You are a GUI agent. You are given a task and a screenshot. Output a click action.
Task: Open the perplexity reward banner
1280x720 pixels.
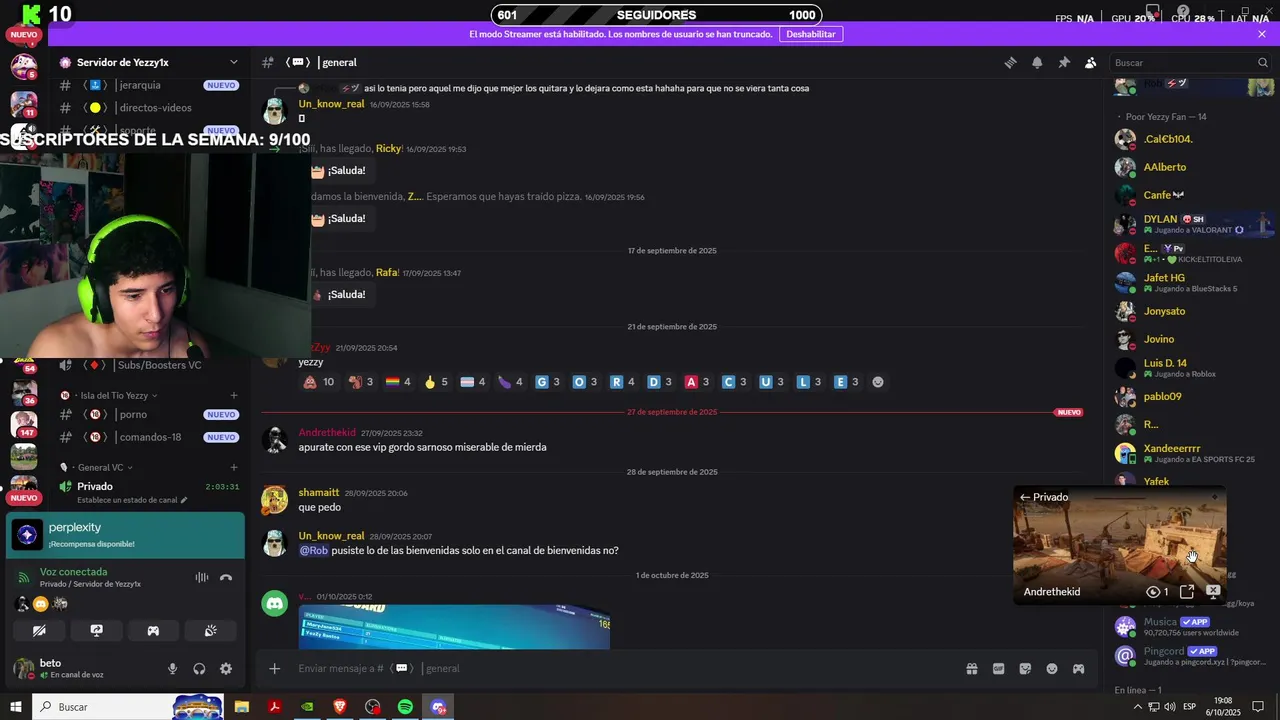(125, 535)
